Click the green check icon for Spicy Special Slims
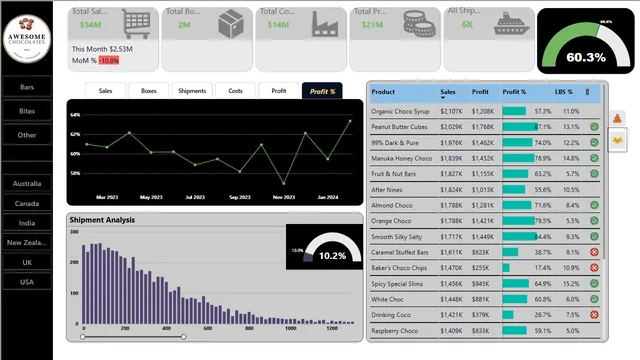This screenshot has height=360, width=640. (594, 283)
